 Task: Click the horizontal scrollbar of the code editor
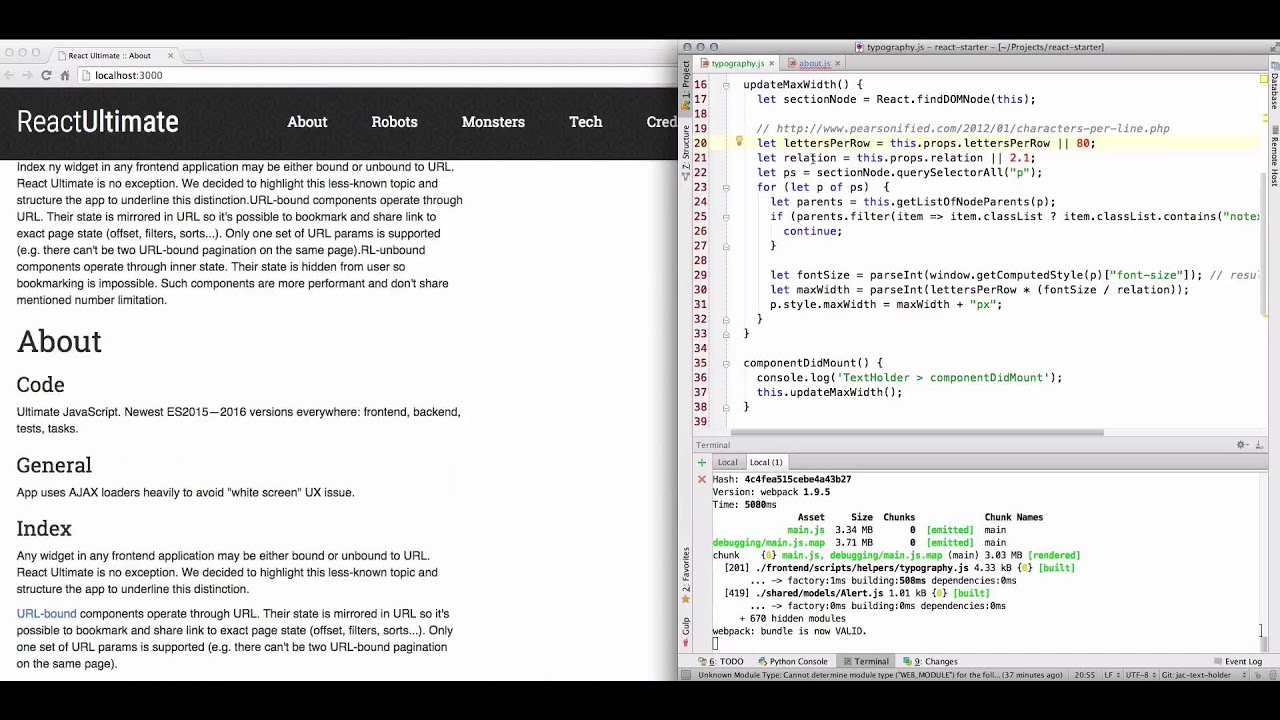(916, 433)
